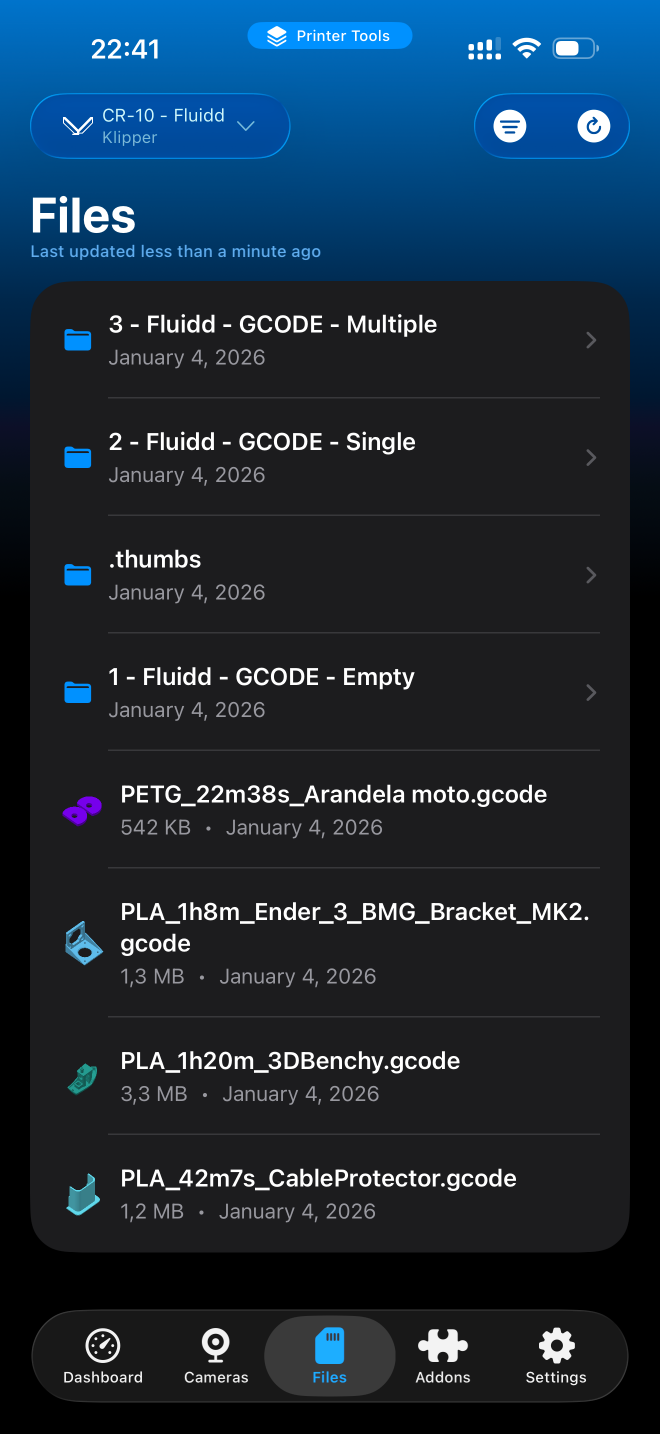Image resolution: width=660 pixels, height=1434 pixels.
Task: Tap the folder icon for '2 - Fluidd - GCODE - Single'
Action: [77, 457]
